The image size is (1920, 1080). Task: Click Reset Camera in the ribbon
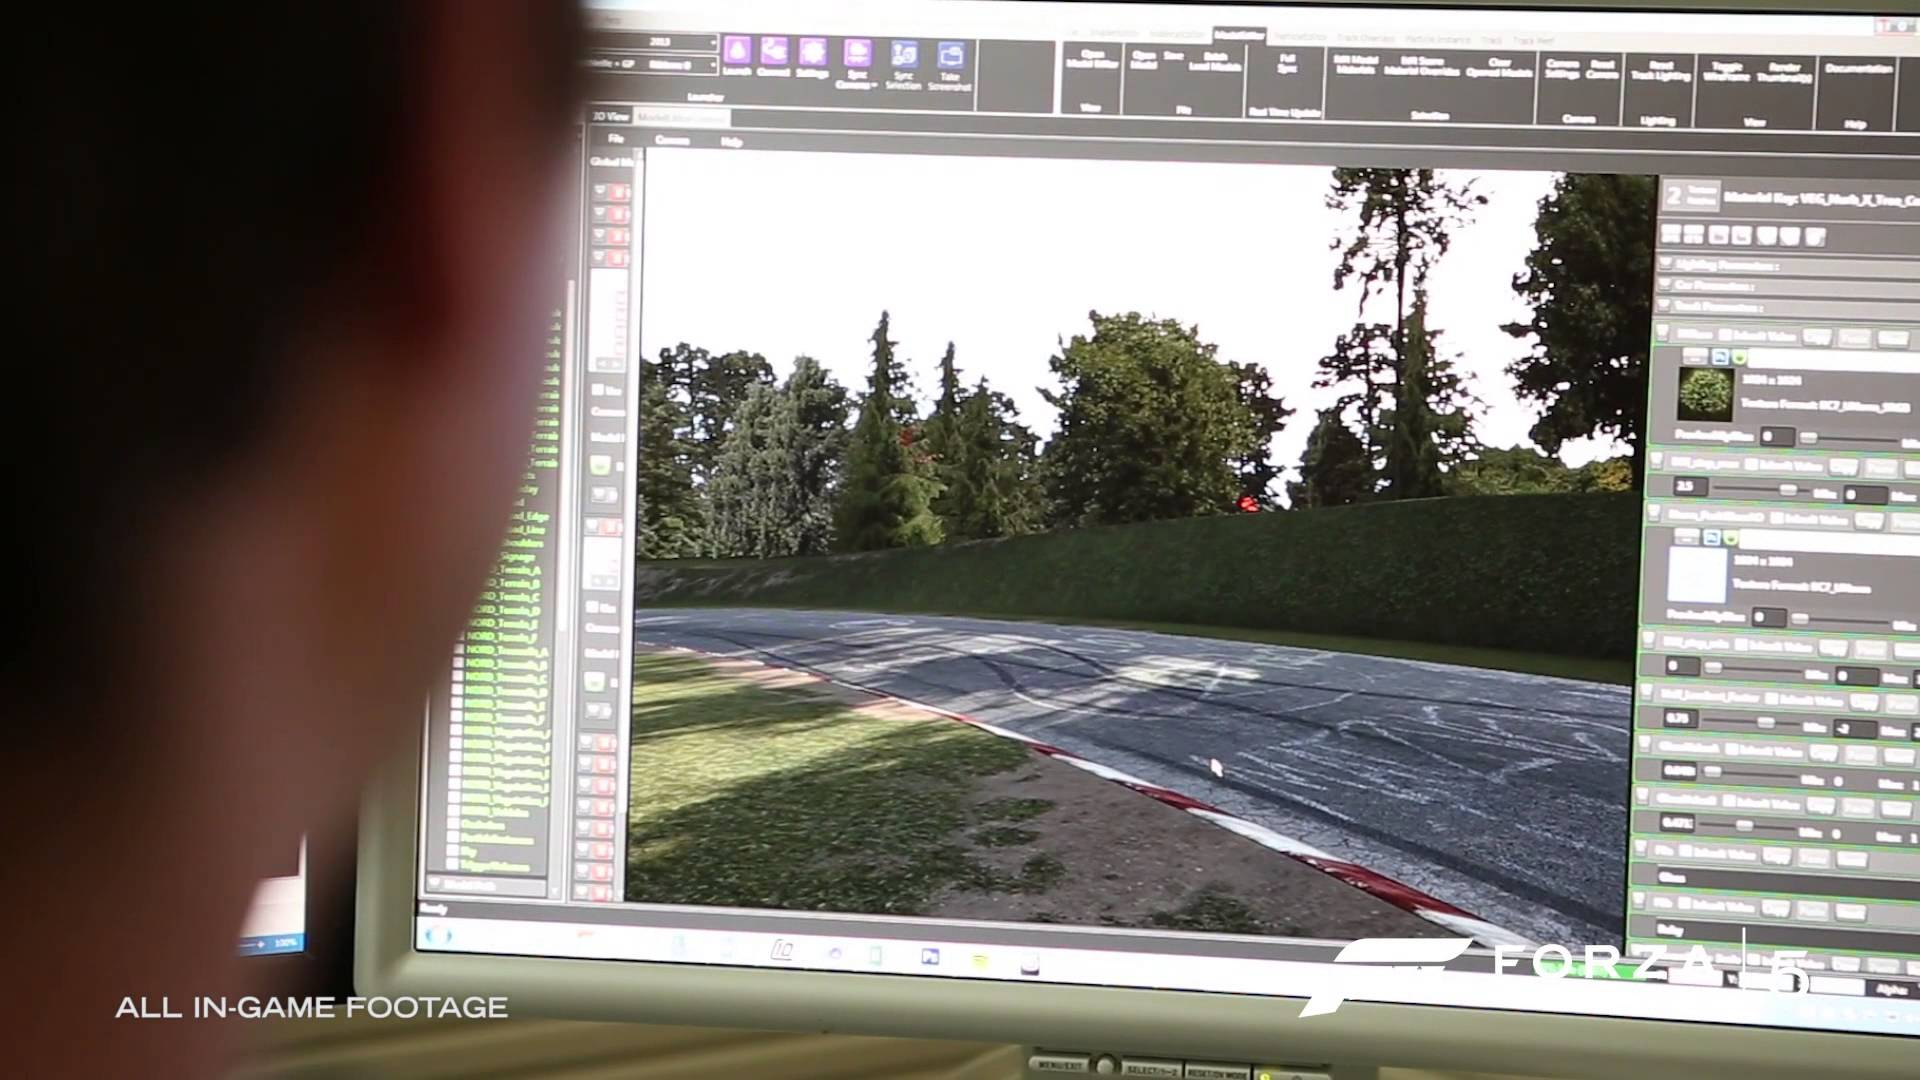pos(1602,69)
